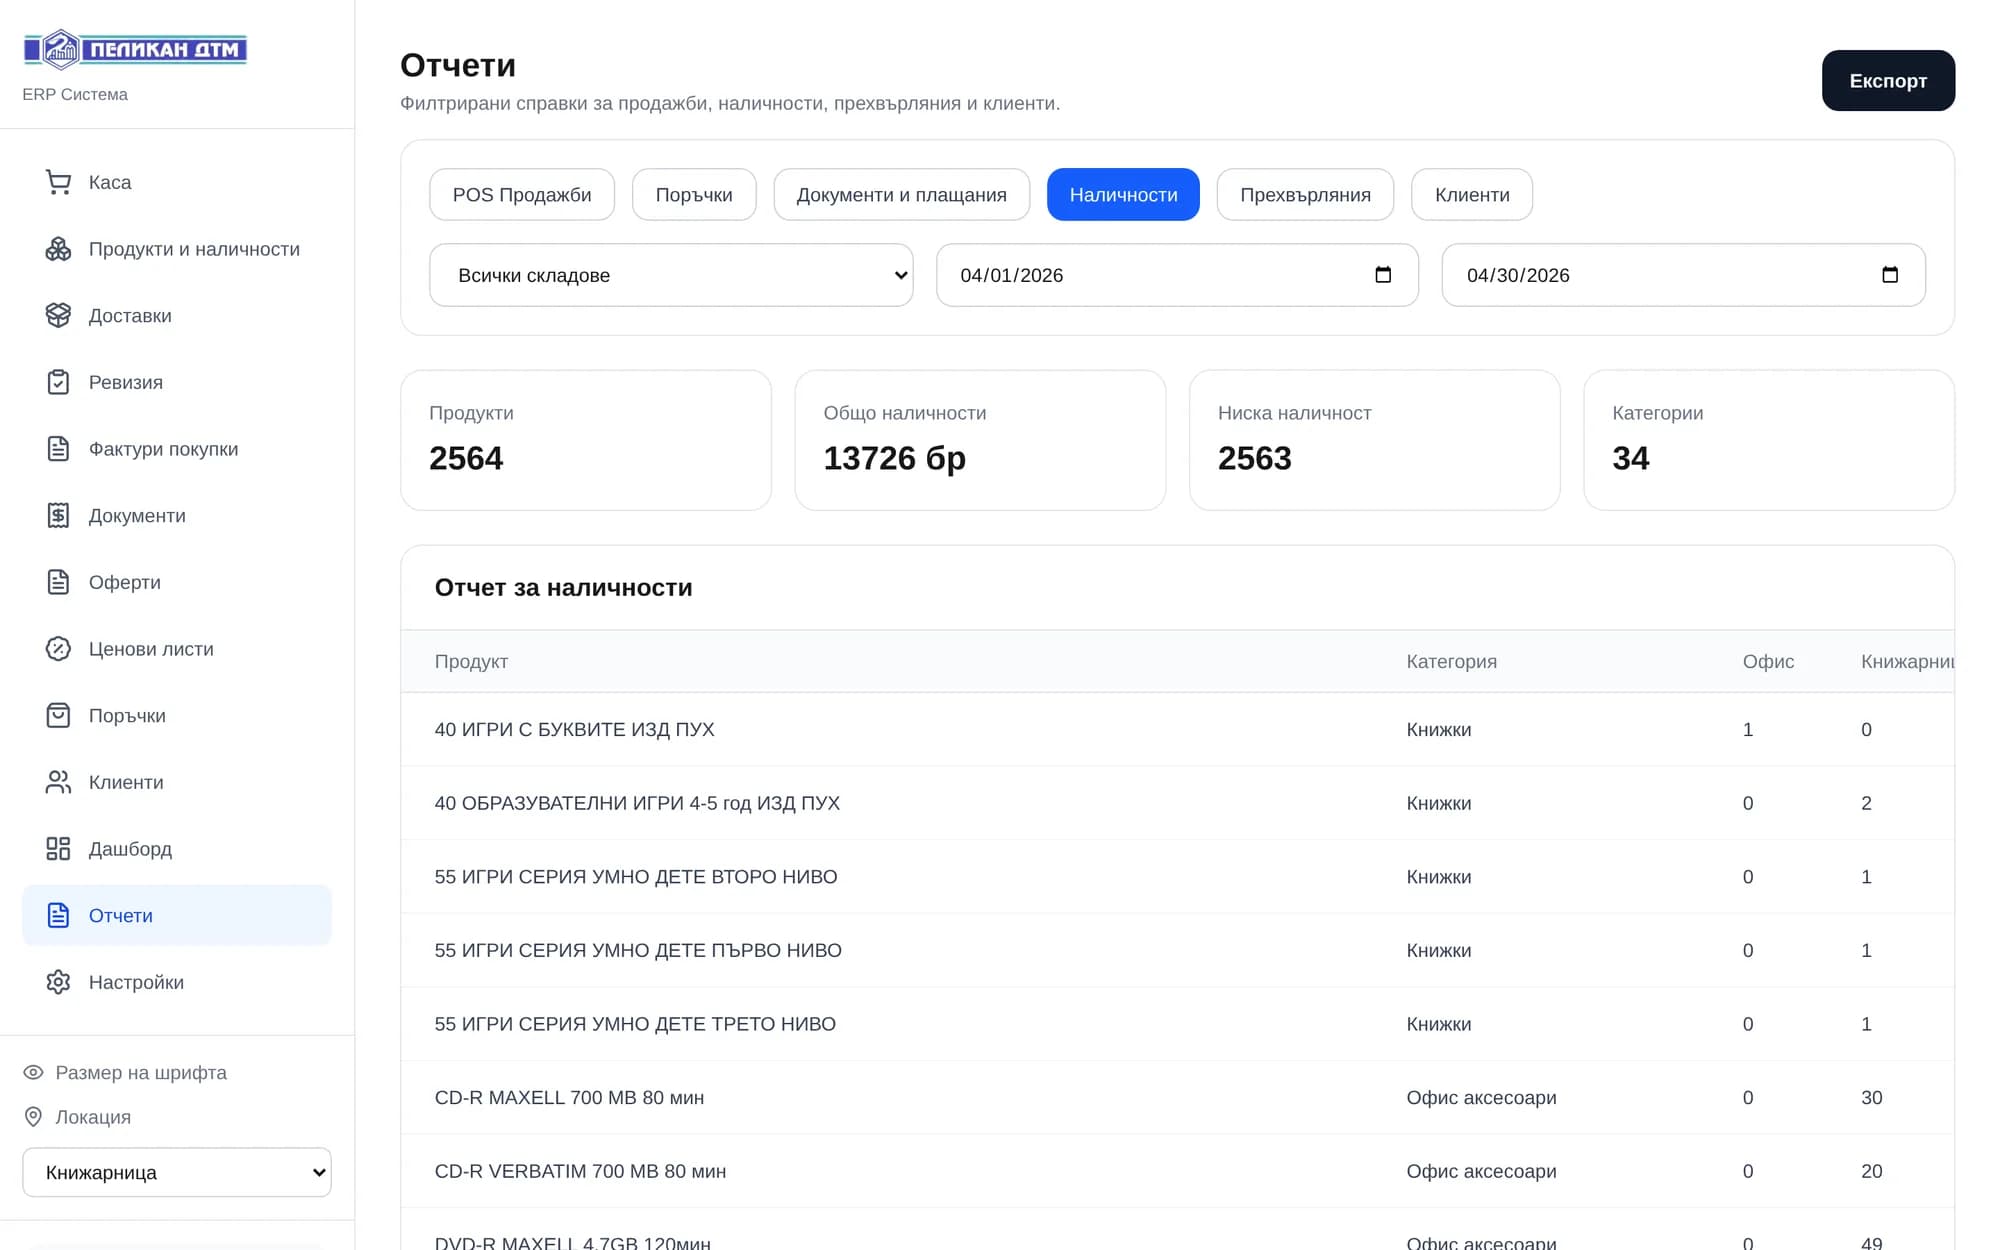This screenshot has width=2000, height=1250.
Task: Click the Ниска наличност card value 2563
Action: [x=1254, y=458]
